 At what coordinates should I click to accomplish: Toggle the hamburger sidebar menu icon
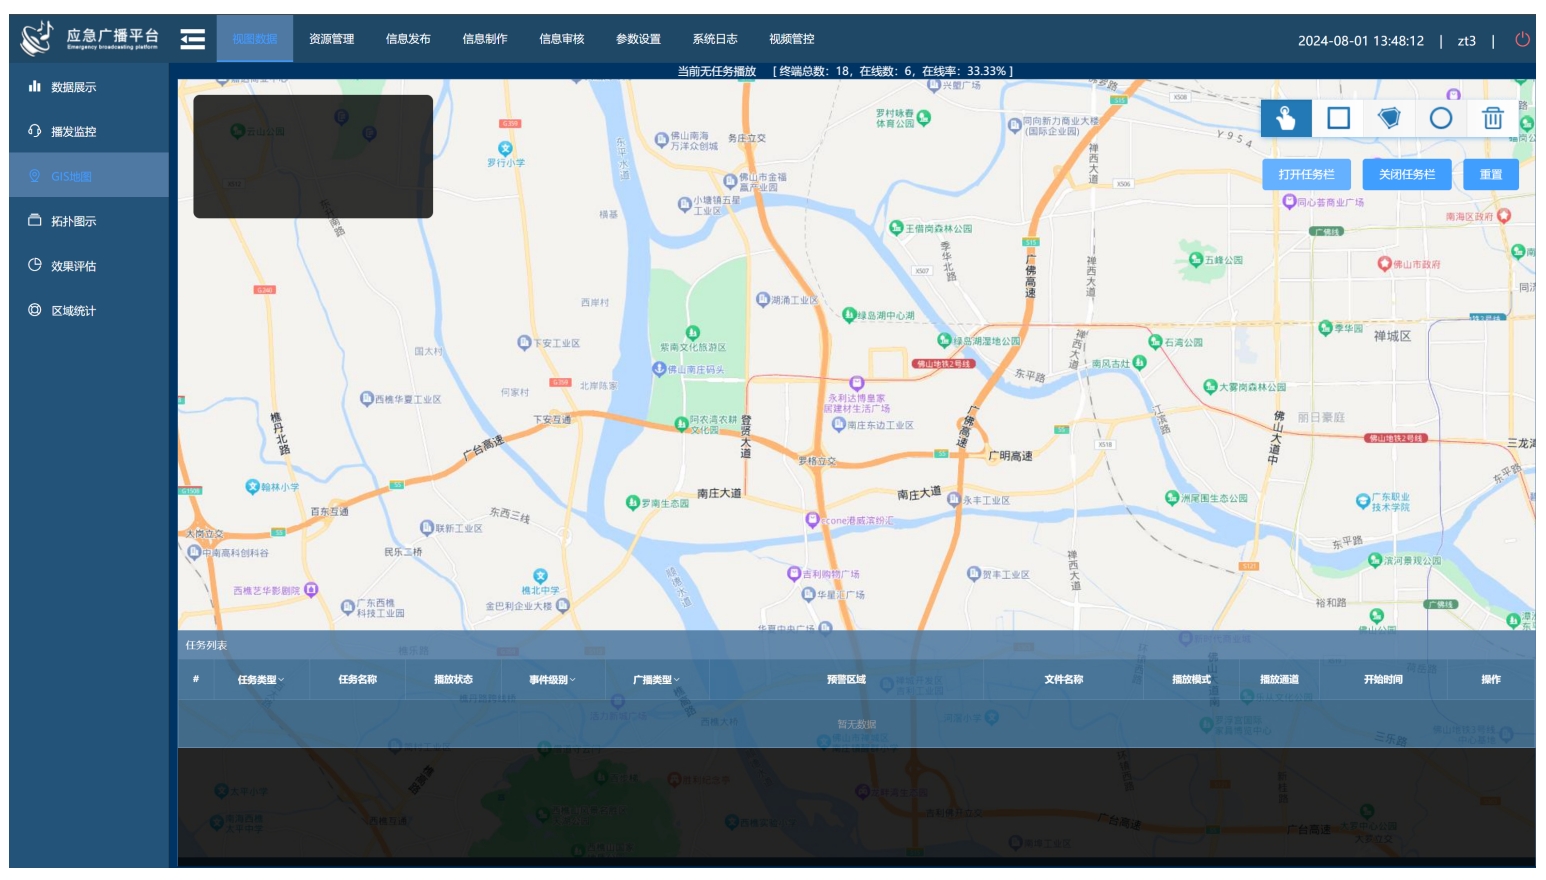click(x=192, y=39)
